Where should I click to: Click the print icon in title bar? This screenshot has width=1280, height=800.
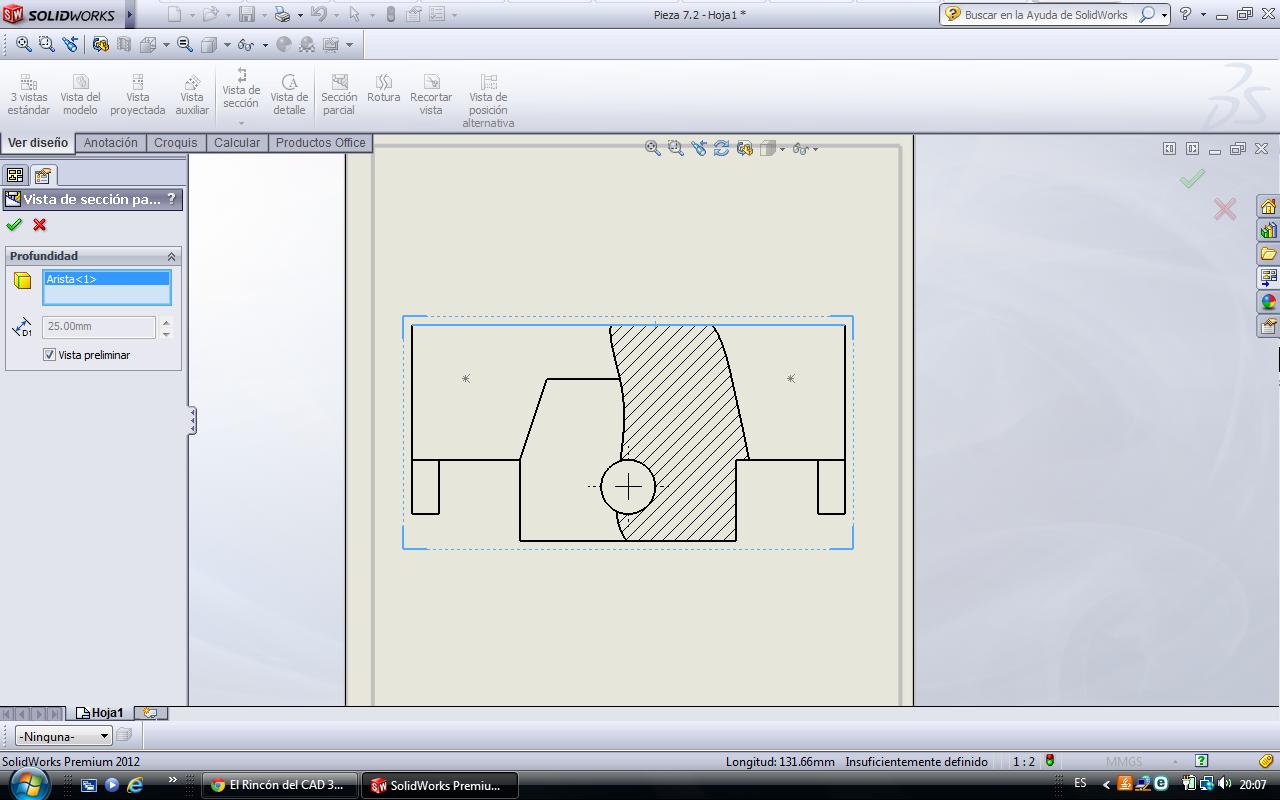pos(282,14)
